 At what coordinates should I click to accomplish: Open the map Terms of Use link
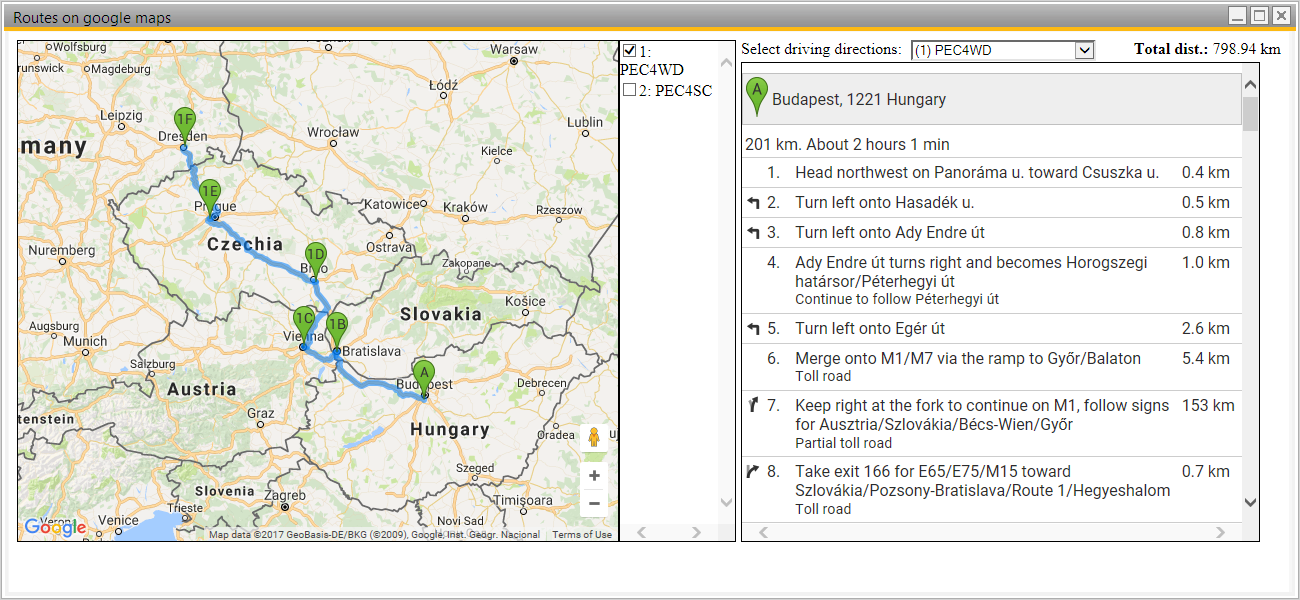[x=582, y=535]
